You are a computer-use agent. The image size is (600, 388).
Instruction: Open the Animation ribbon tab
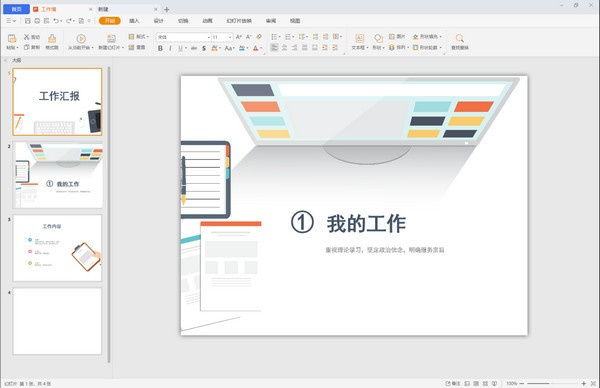pos(207,21)
